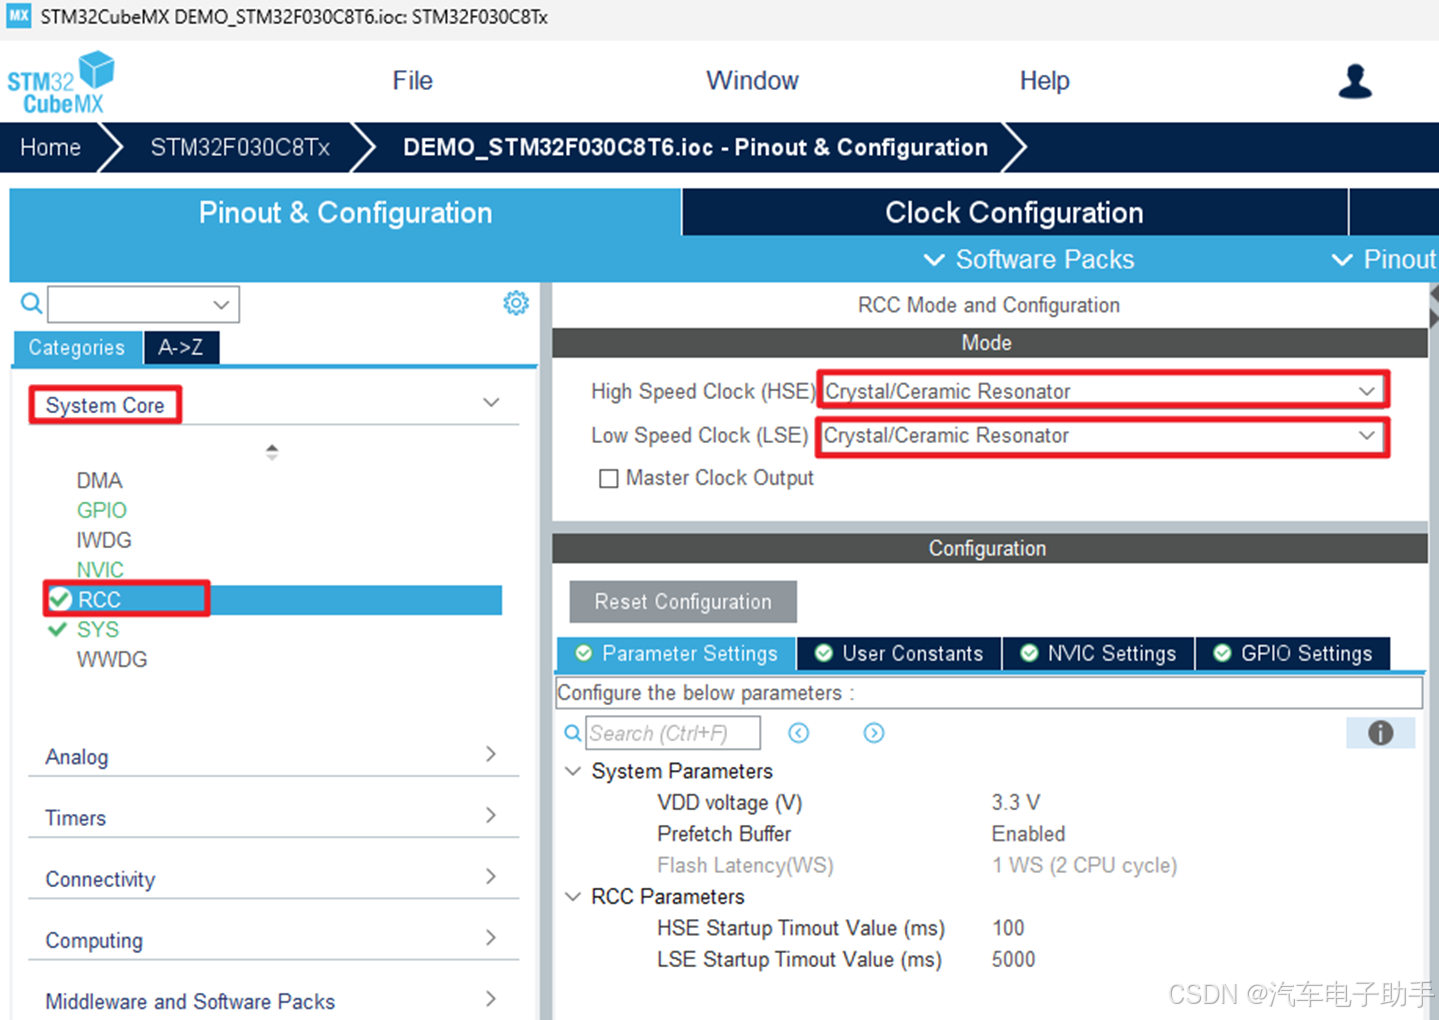Open the settings gear icon above Categories
Image resolution: width=1439 pixels, height=1020 pixels.
[x=516, y=302]
